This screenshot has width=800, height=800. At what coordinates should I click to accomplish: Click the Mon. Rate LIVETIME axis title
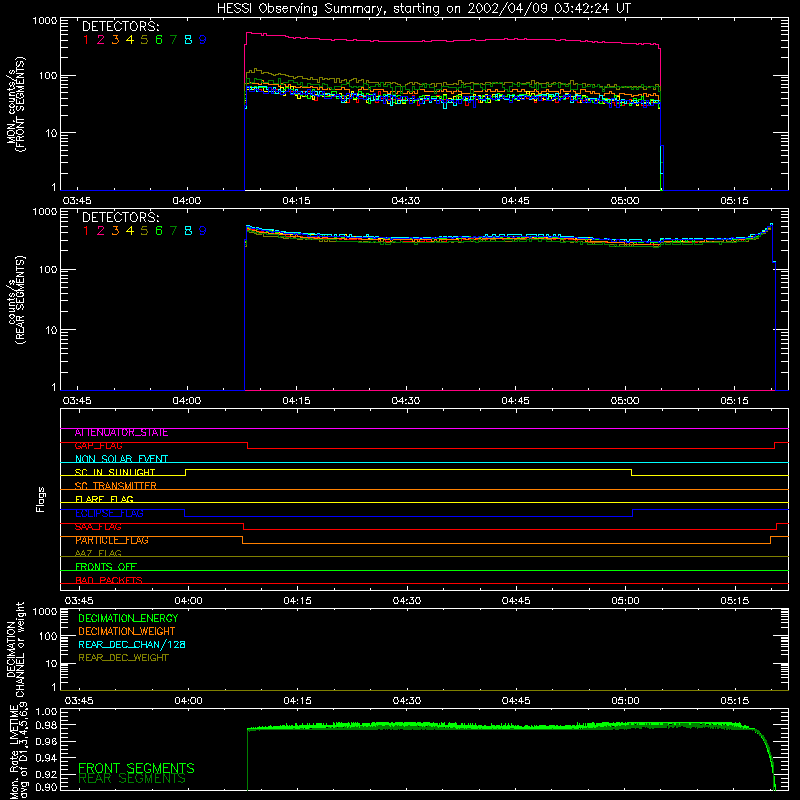point(18,753)
